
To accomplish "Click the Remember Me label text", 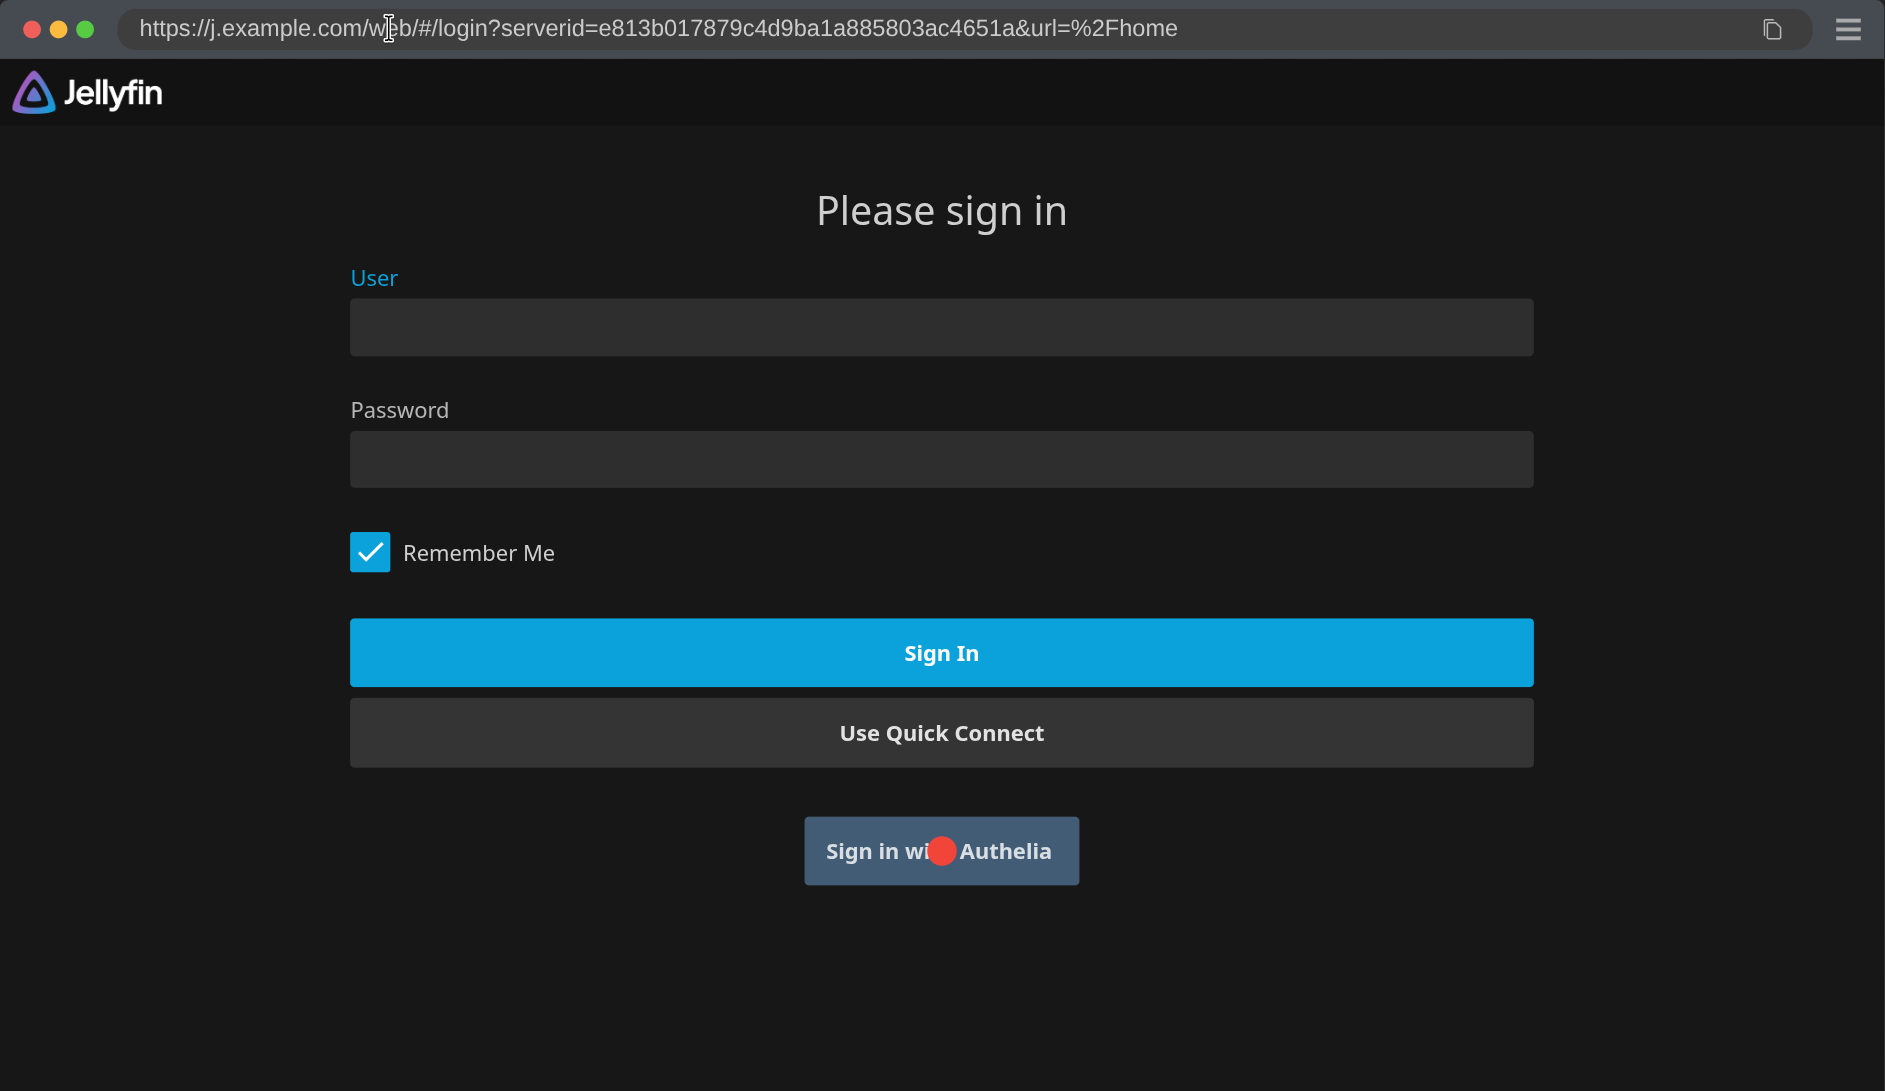I will (x=479, y=553).
